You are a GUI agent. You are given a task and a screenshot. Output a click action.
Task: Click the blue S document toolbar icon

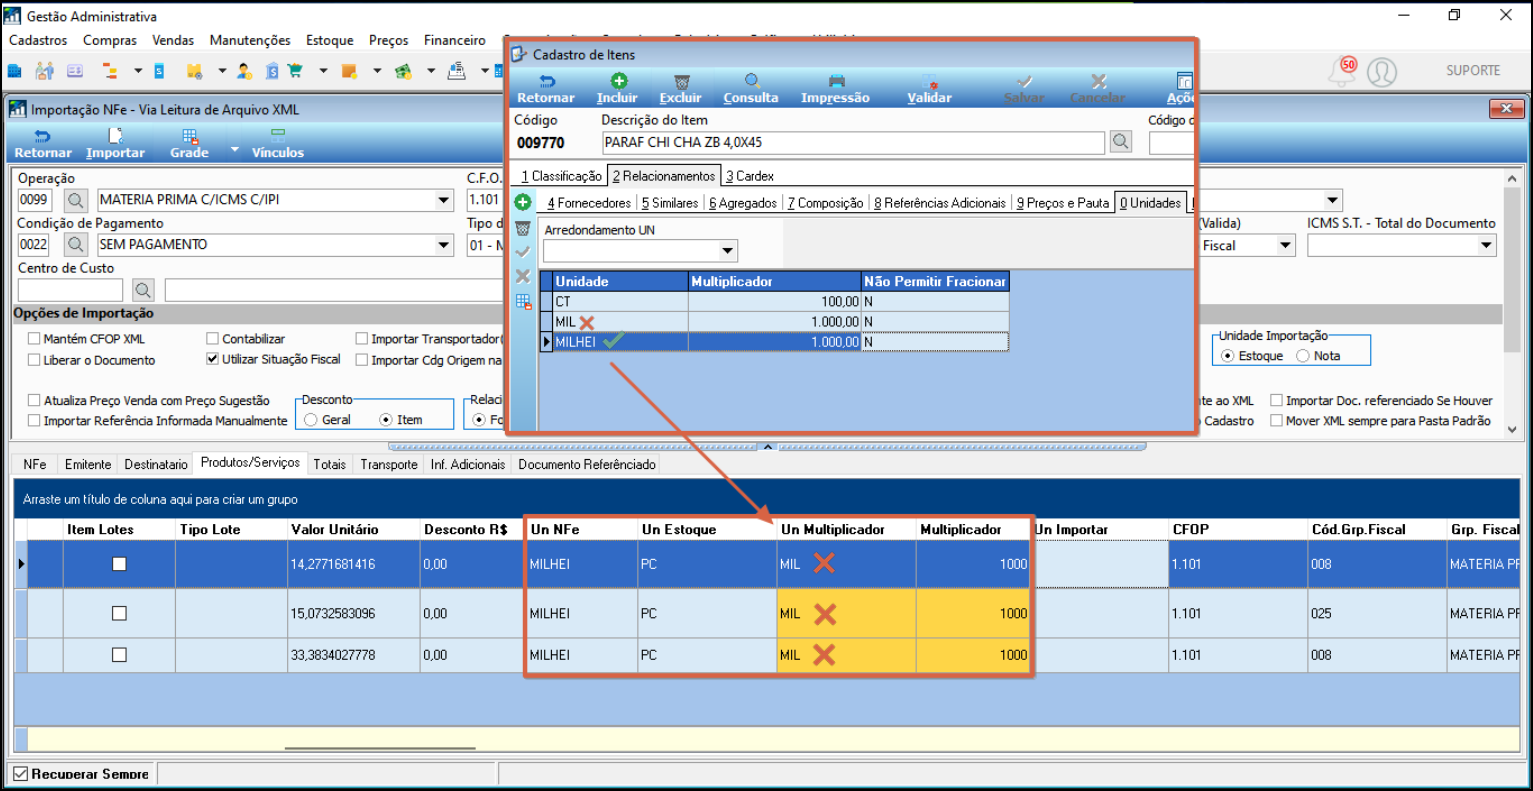tap(160, 71)
